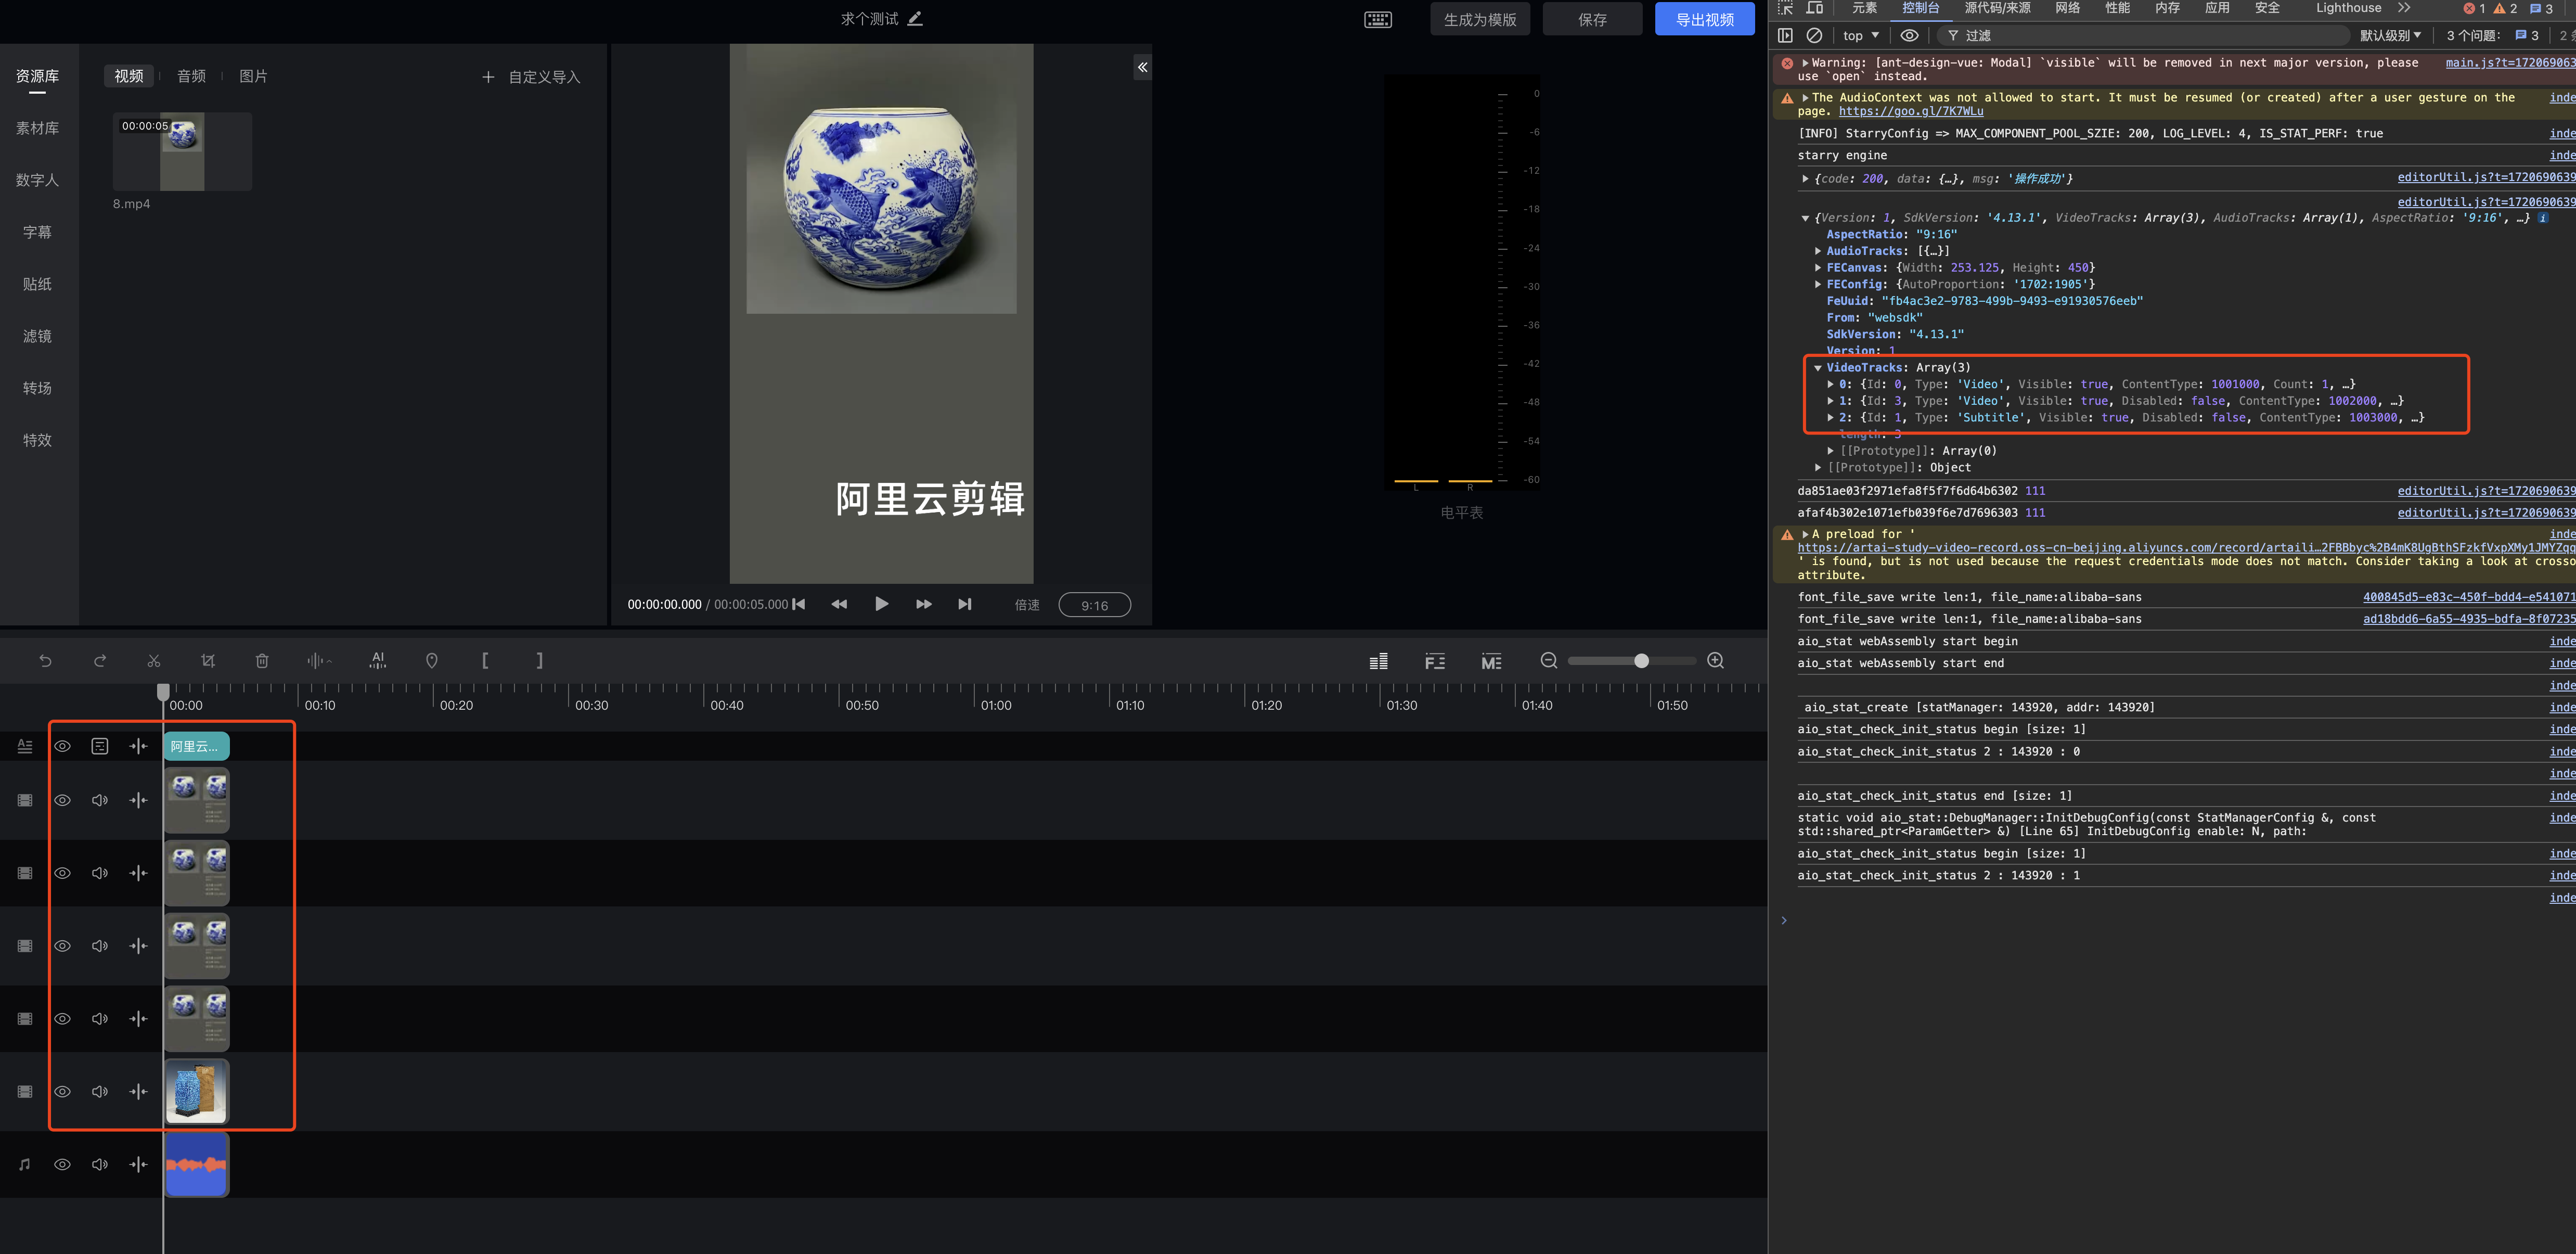
Task: Set in-point with left bracket
Action: (x=485, y=661)
